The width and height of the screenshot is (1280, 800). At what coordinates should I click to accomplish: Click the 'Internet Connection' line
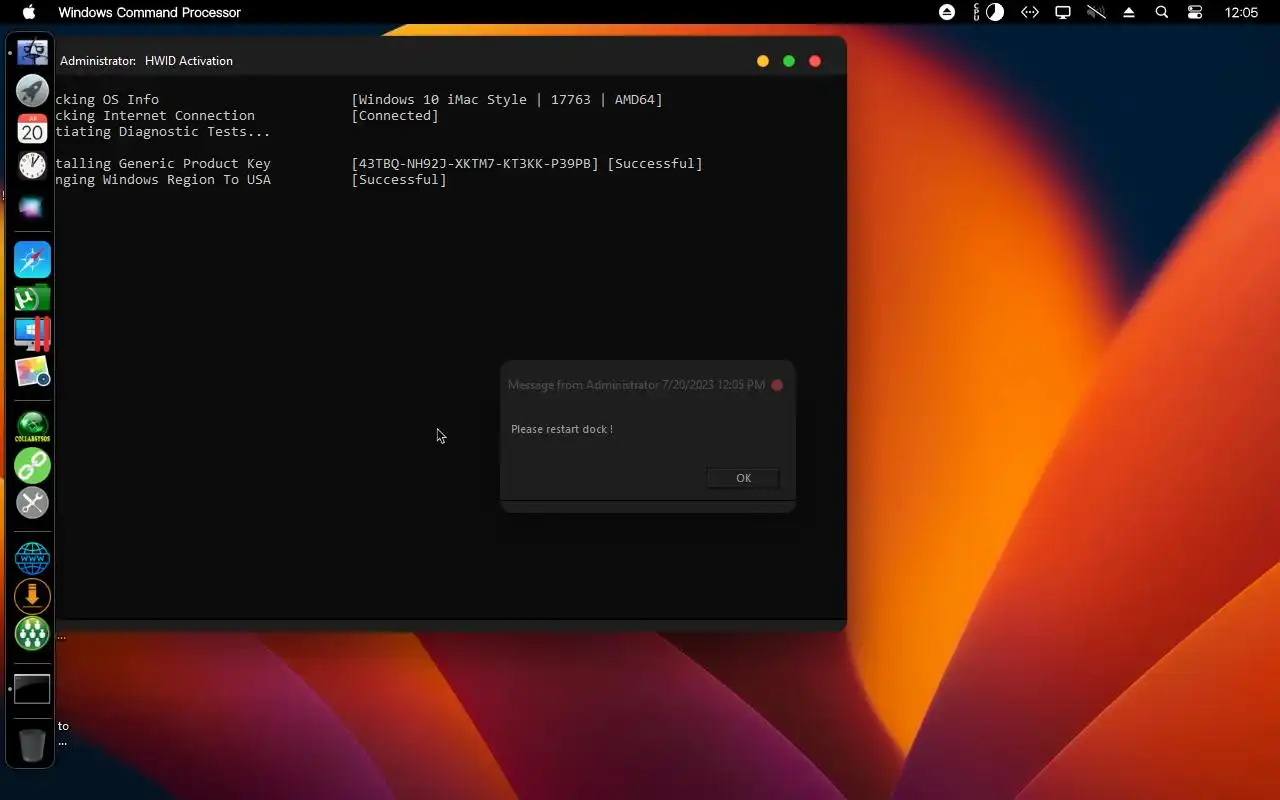coord(155,115)
